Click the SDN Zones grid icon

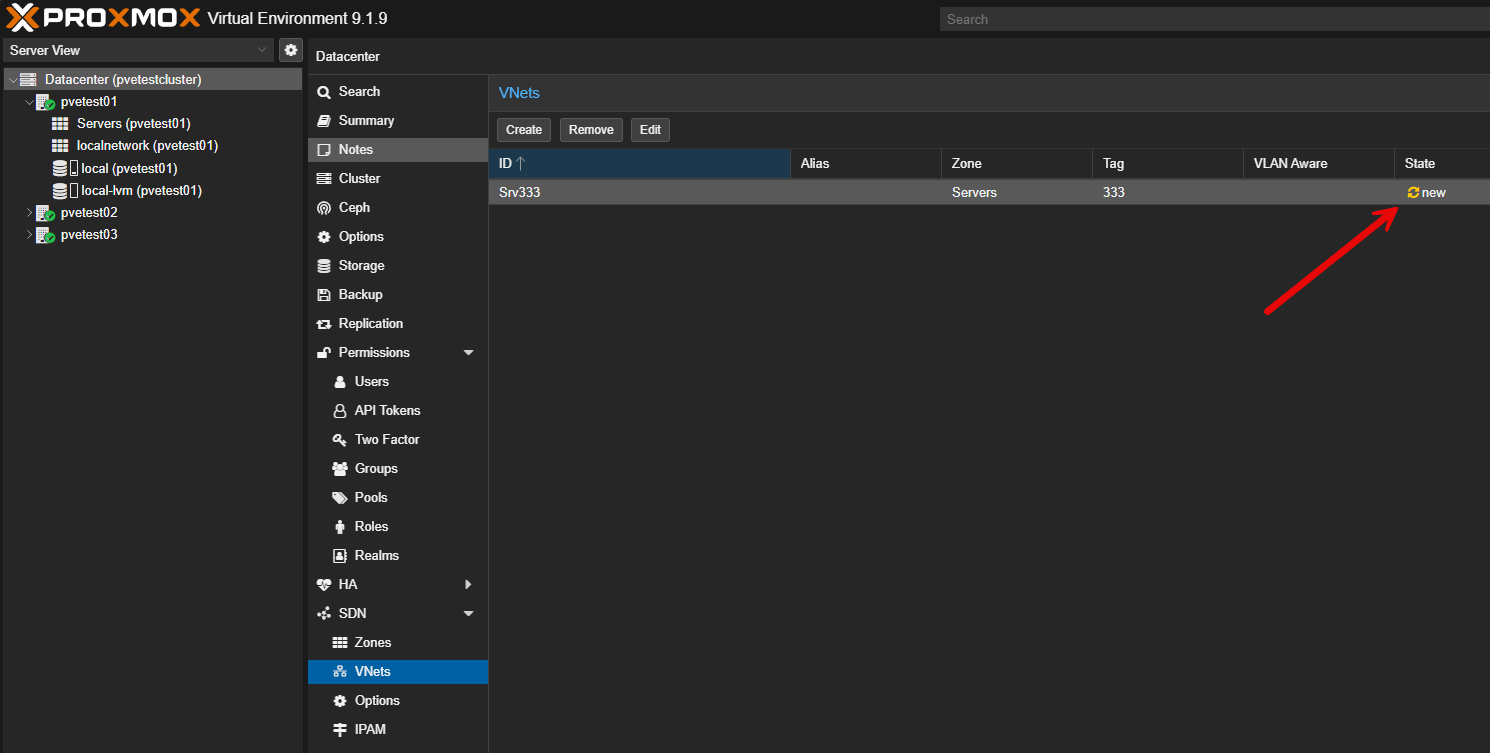click(x=339, y=643)
